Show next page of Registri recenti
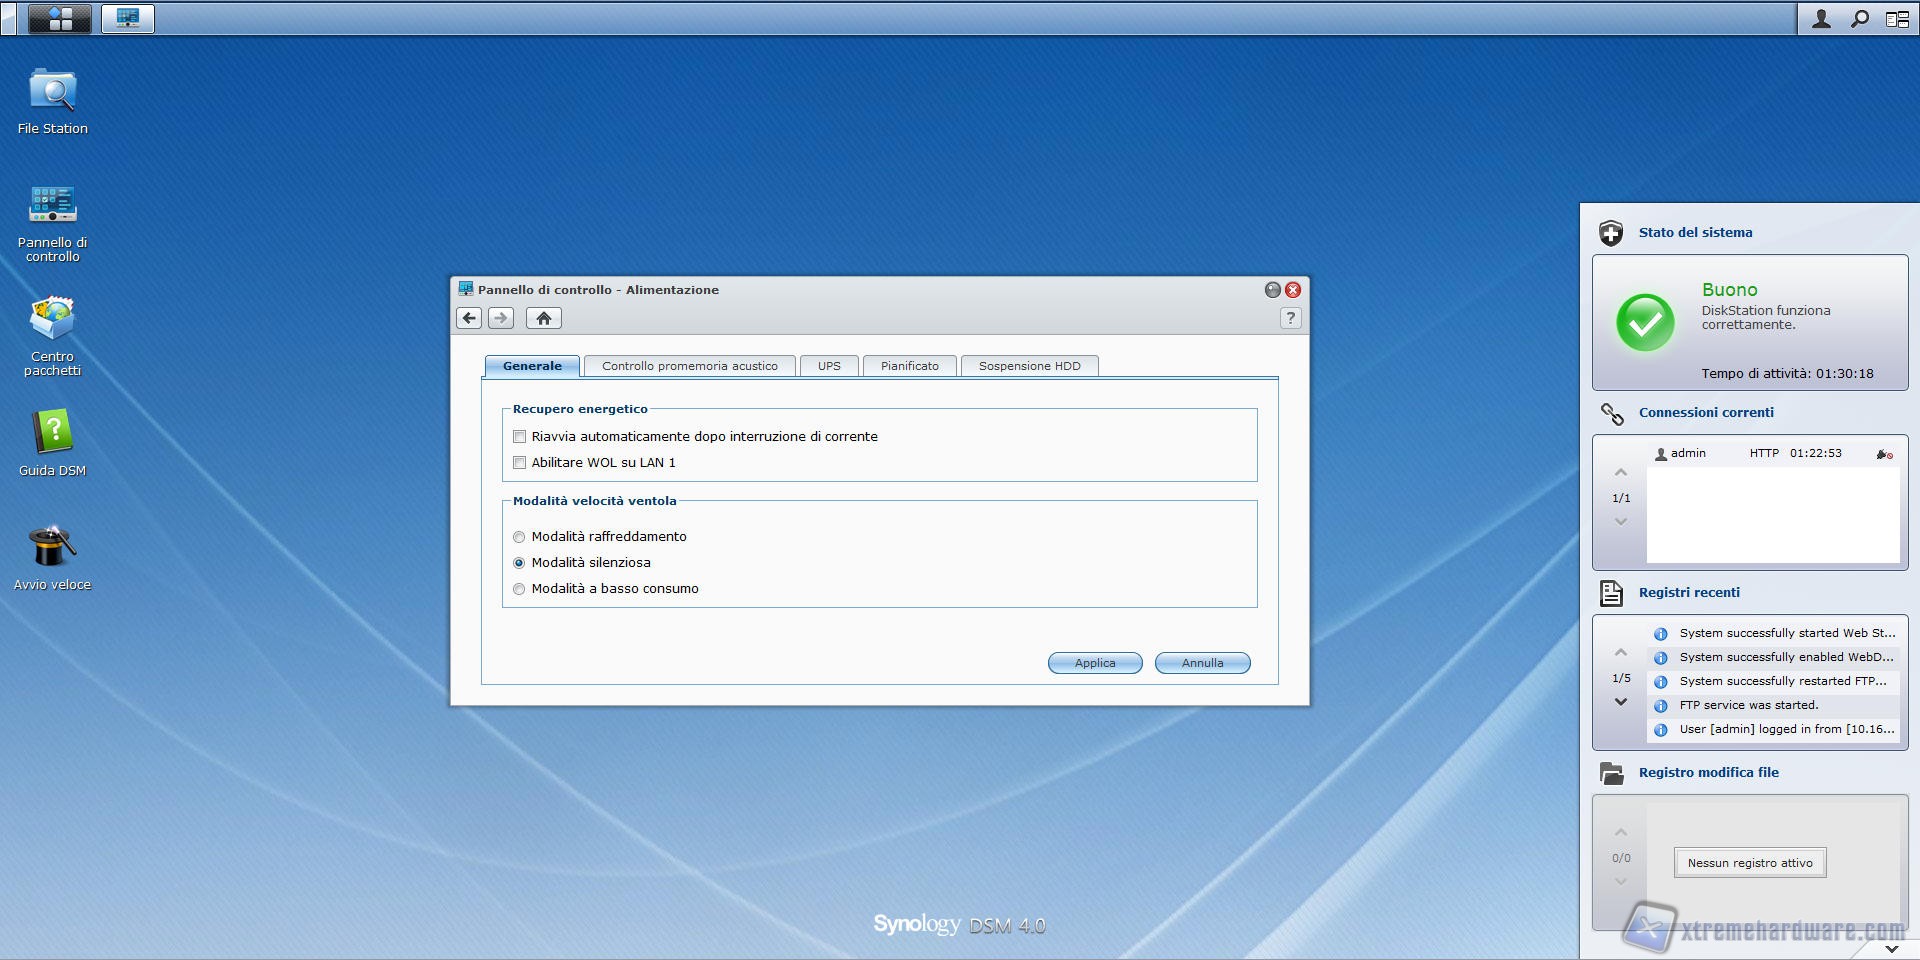The height and width of the screenshot is (960, 1920). click(1621, 702)
